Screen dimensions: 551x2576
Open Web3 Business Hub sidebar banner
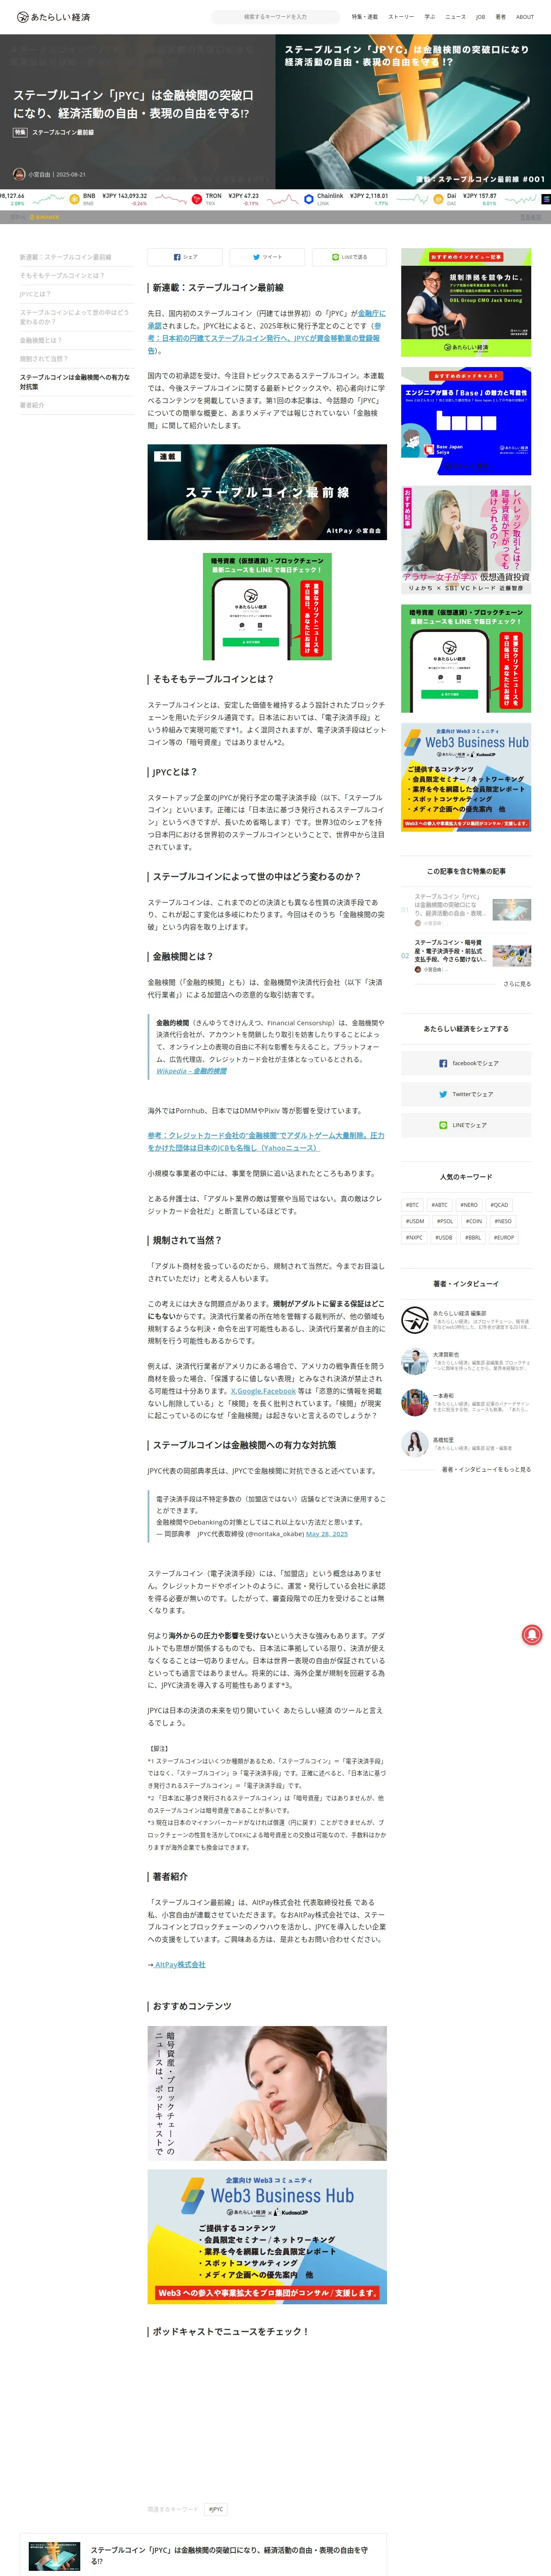pyautogui.click(x=466, y=777)
